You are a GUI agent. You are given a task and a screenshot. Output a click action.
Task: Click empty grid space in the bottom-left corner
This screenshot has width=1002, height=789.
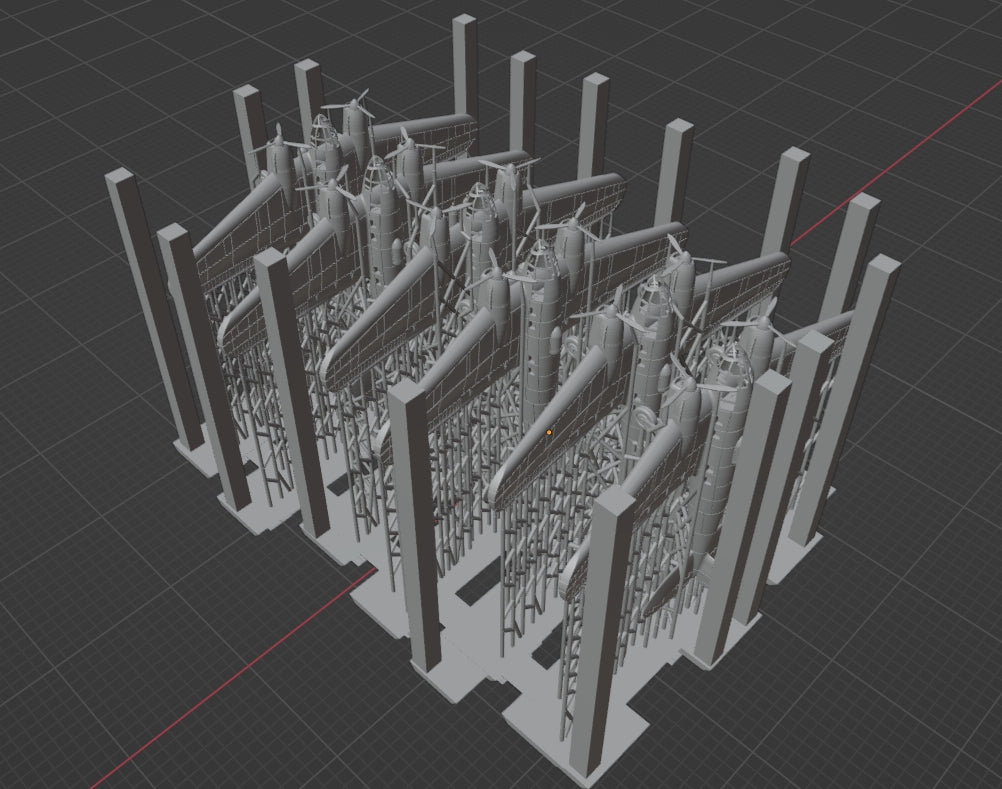coord(60,720)
